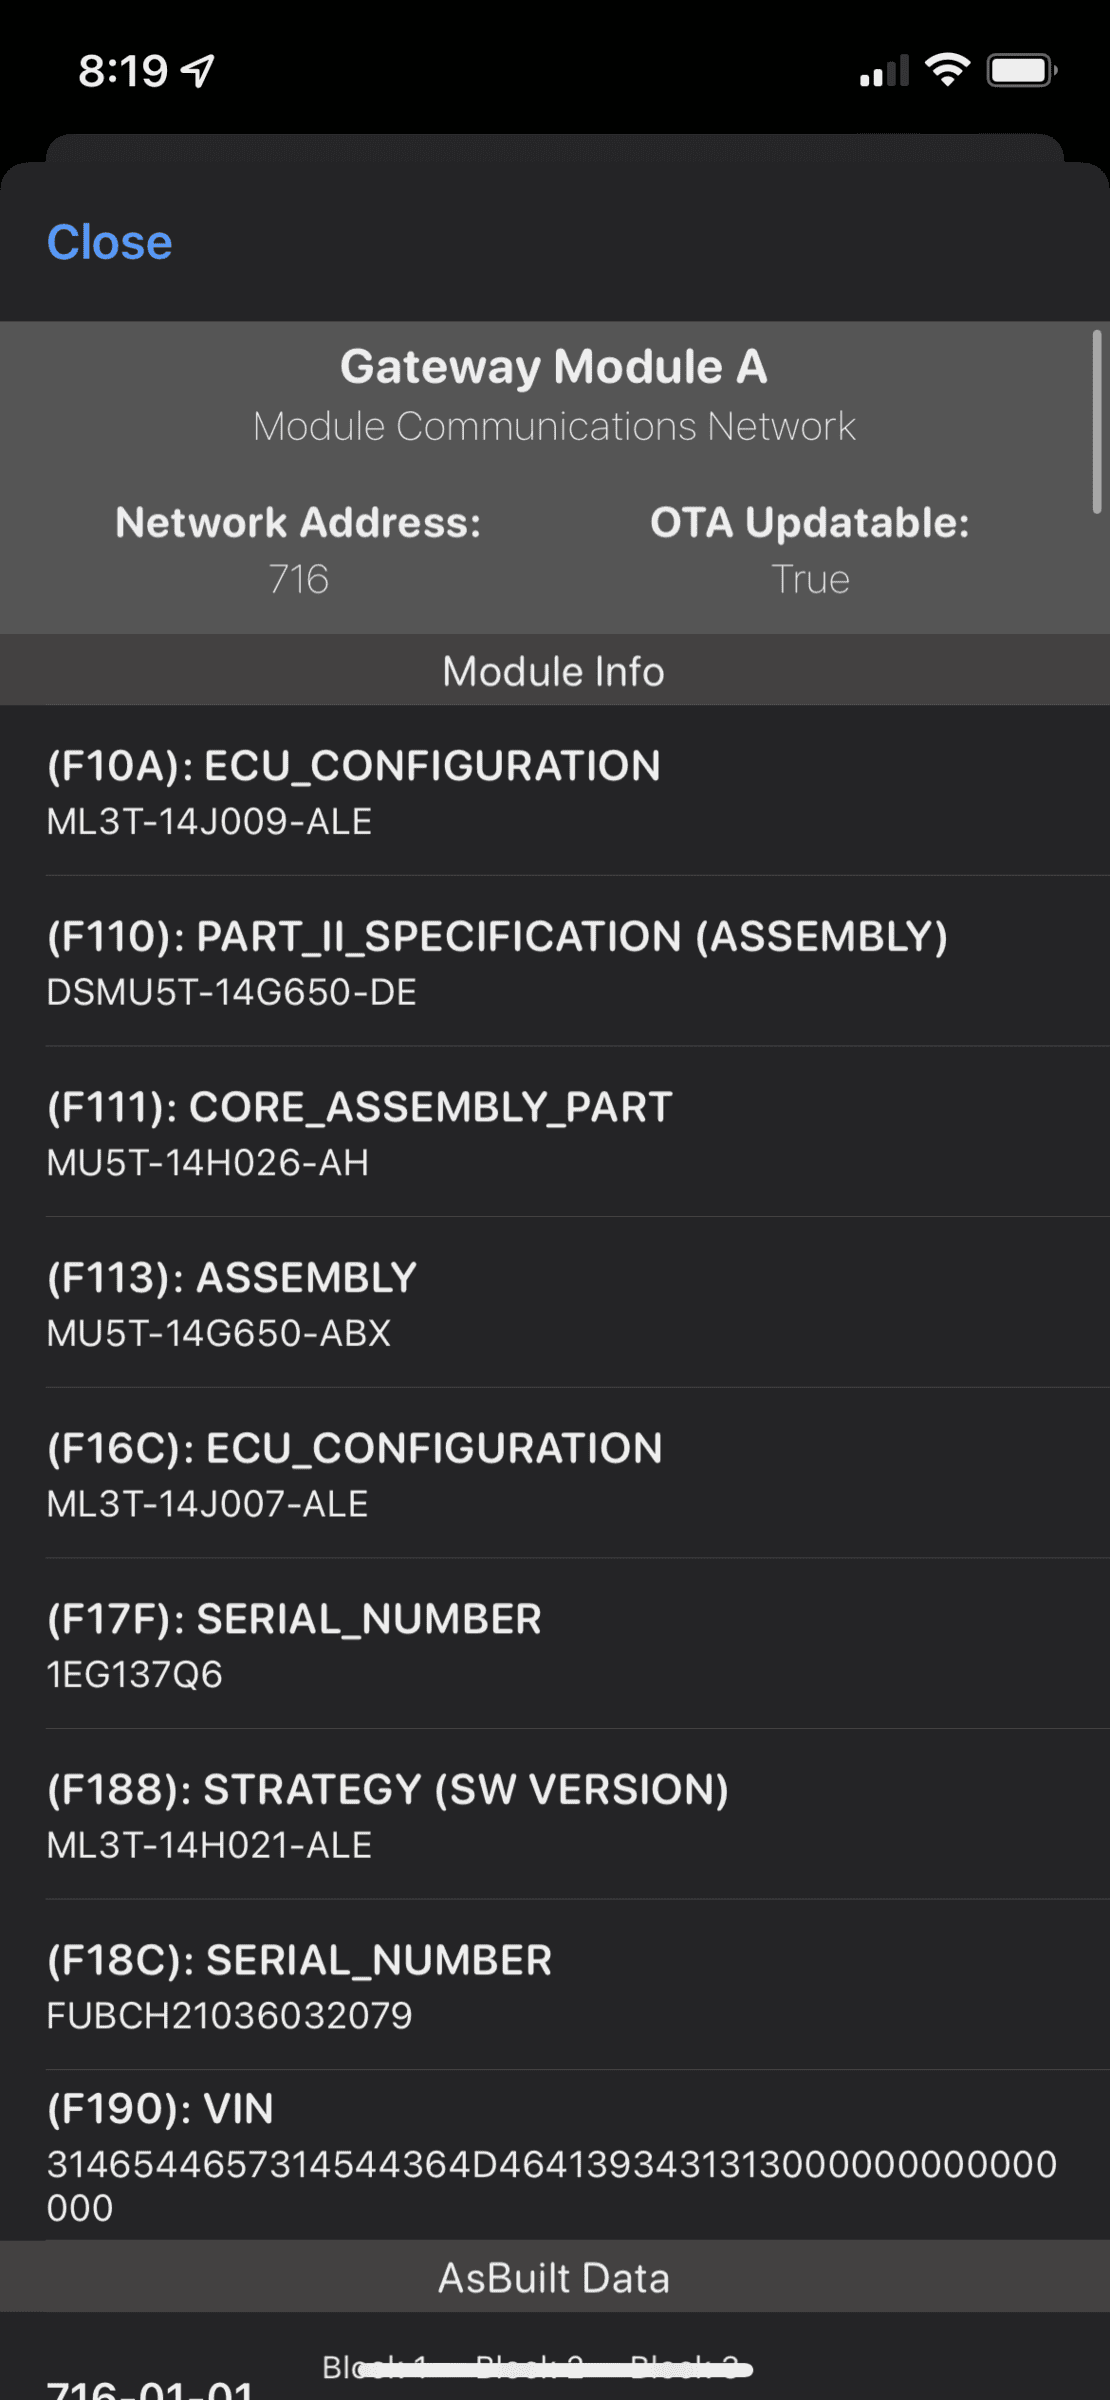The image size is (1110, 2400).
Task: Tap the Close button
Action: coord(110,243)
